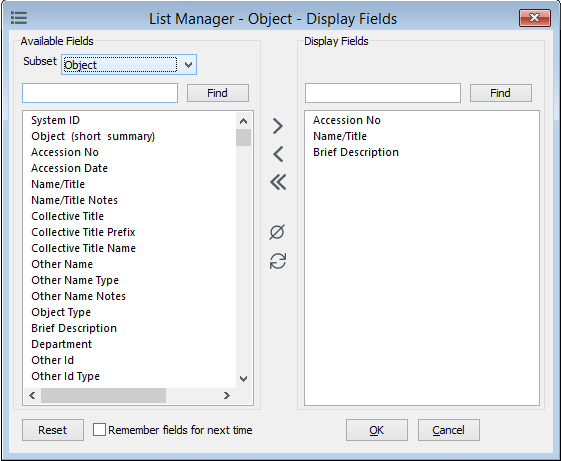Screen dimensions: 561x461
Task: Click scroll up arrow of Available Fields list
Action: (243, 121)
